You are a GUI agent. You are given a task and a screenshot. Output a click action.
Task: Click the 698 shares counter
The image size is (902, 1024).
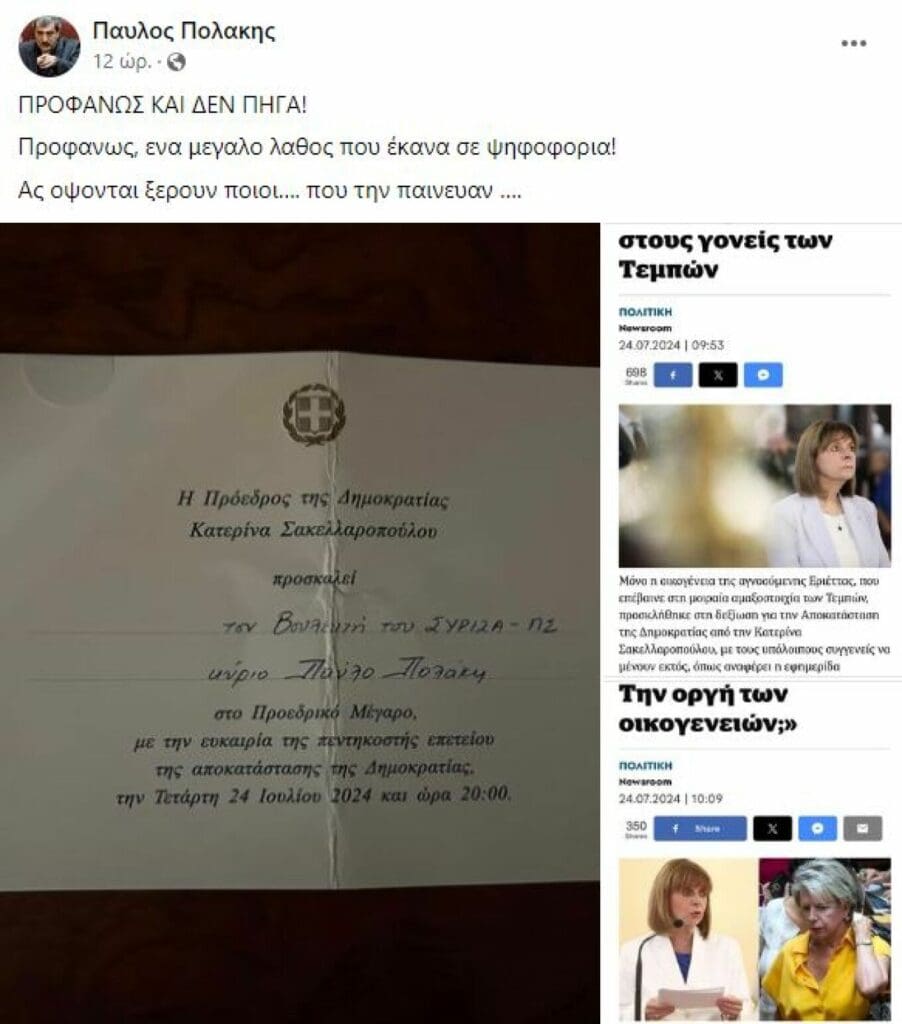tap(636, 375)
